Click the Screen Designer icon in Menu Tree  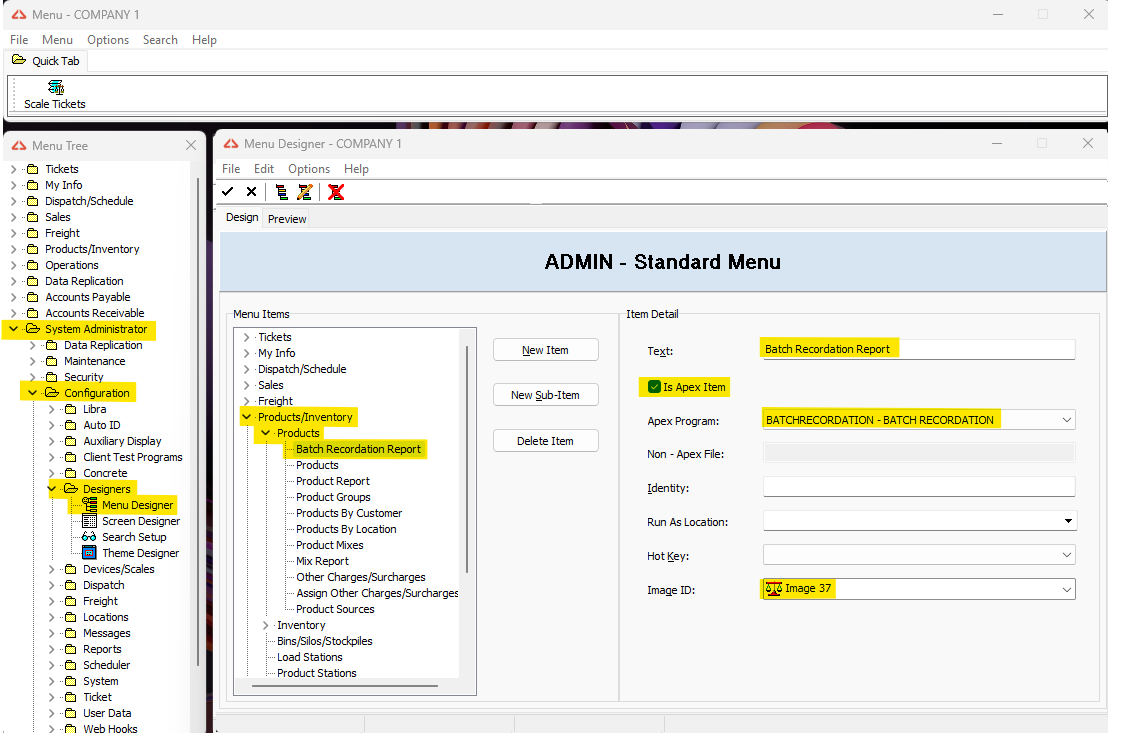90,520
